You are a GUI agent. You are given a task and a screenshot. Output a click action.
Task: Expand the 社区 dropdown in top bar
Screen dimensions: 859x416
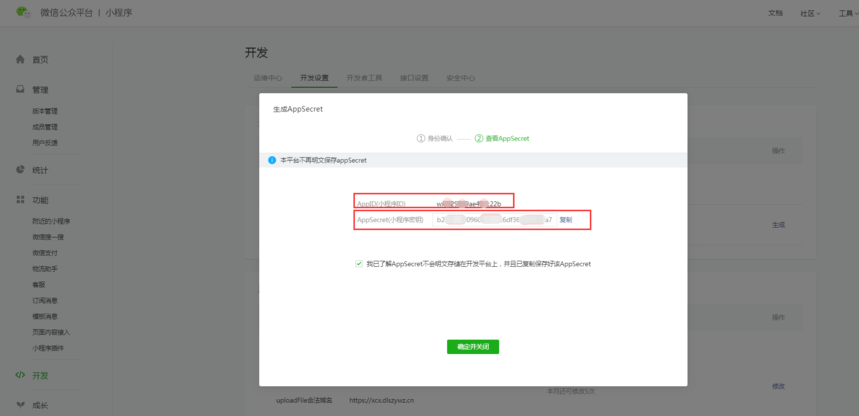[x=809, y=14]
